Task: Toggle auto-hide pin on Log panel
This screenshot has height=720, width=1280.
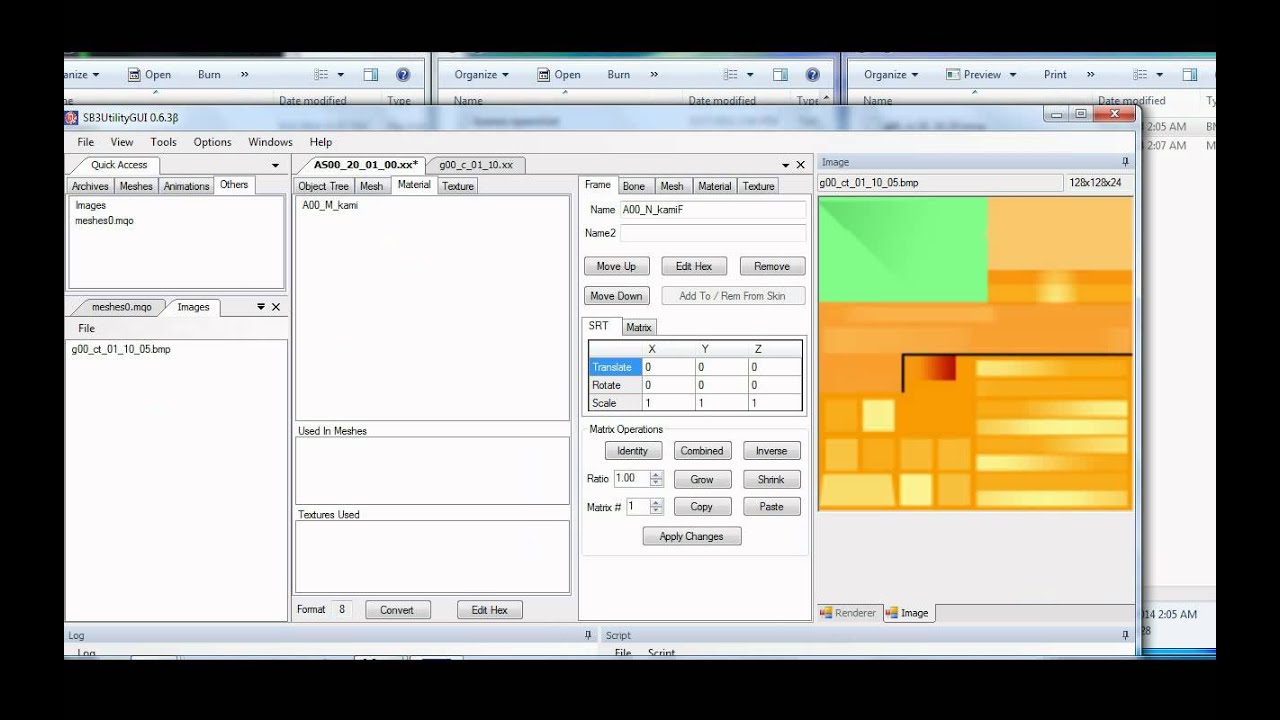Action: (588, 635)
